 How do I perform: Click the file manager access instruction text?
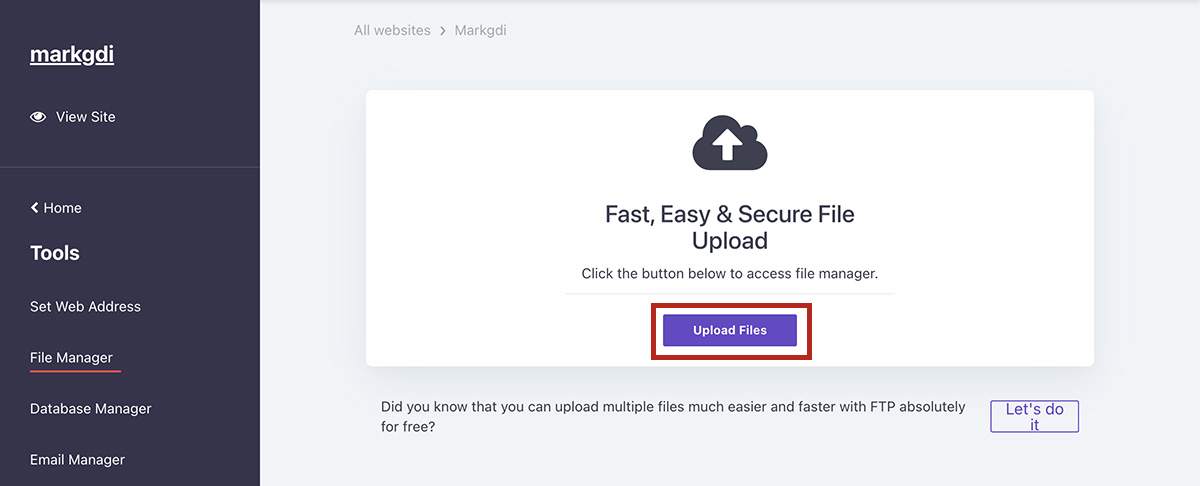[729, 273]
